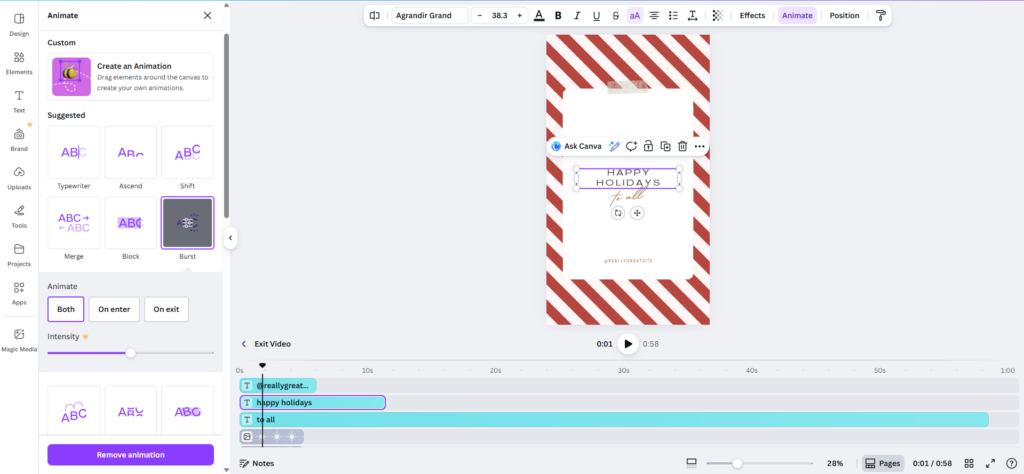The height and width of the screenshot is (474, 1024).
Task: Open the Agrandir Grand font dropdown
Action: point(429,16)
